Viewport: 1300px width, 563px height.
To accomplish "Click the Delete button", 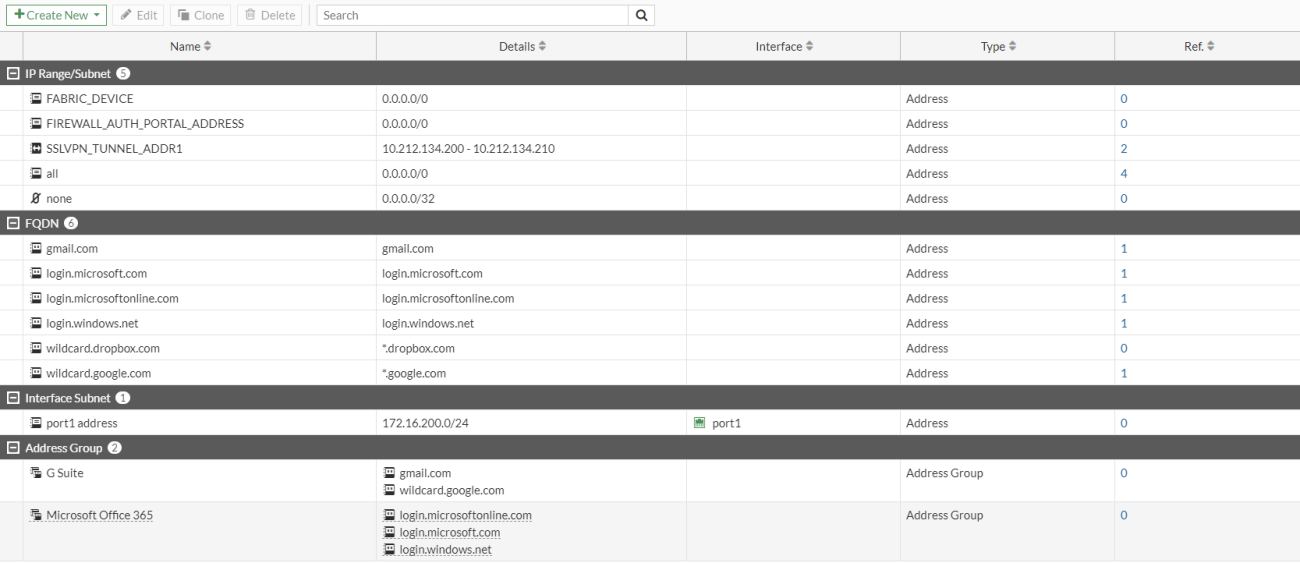I will click(x=270, y=15).
